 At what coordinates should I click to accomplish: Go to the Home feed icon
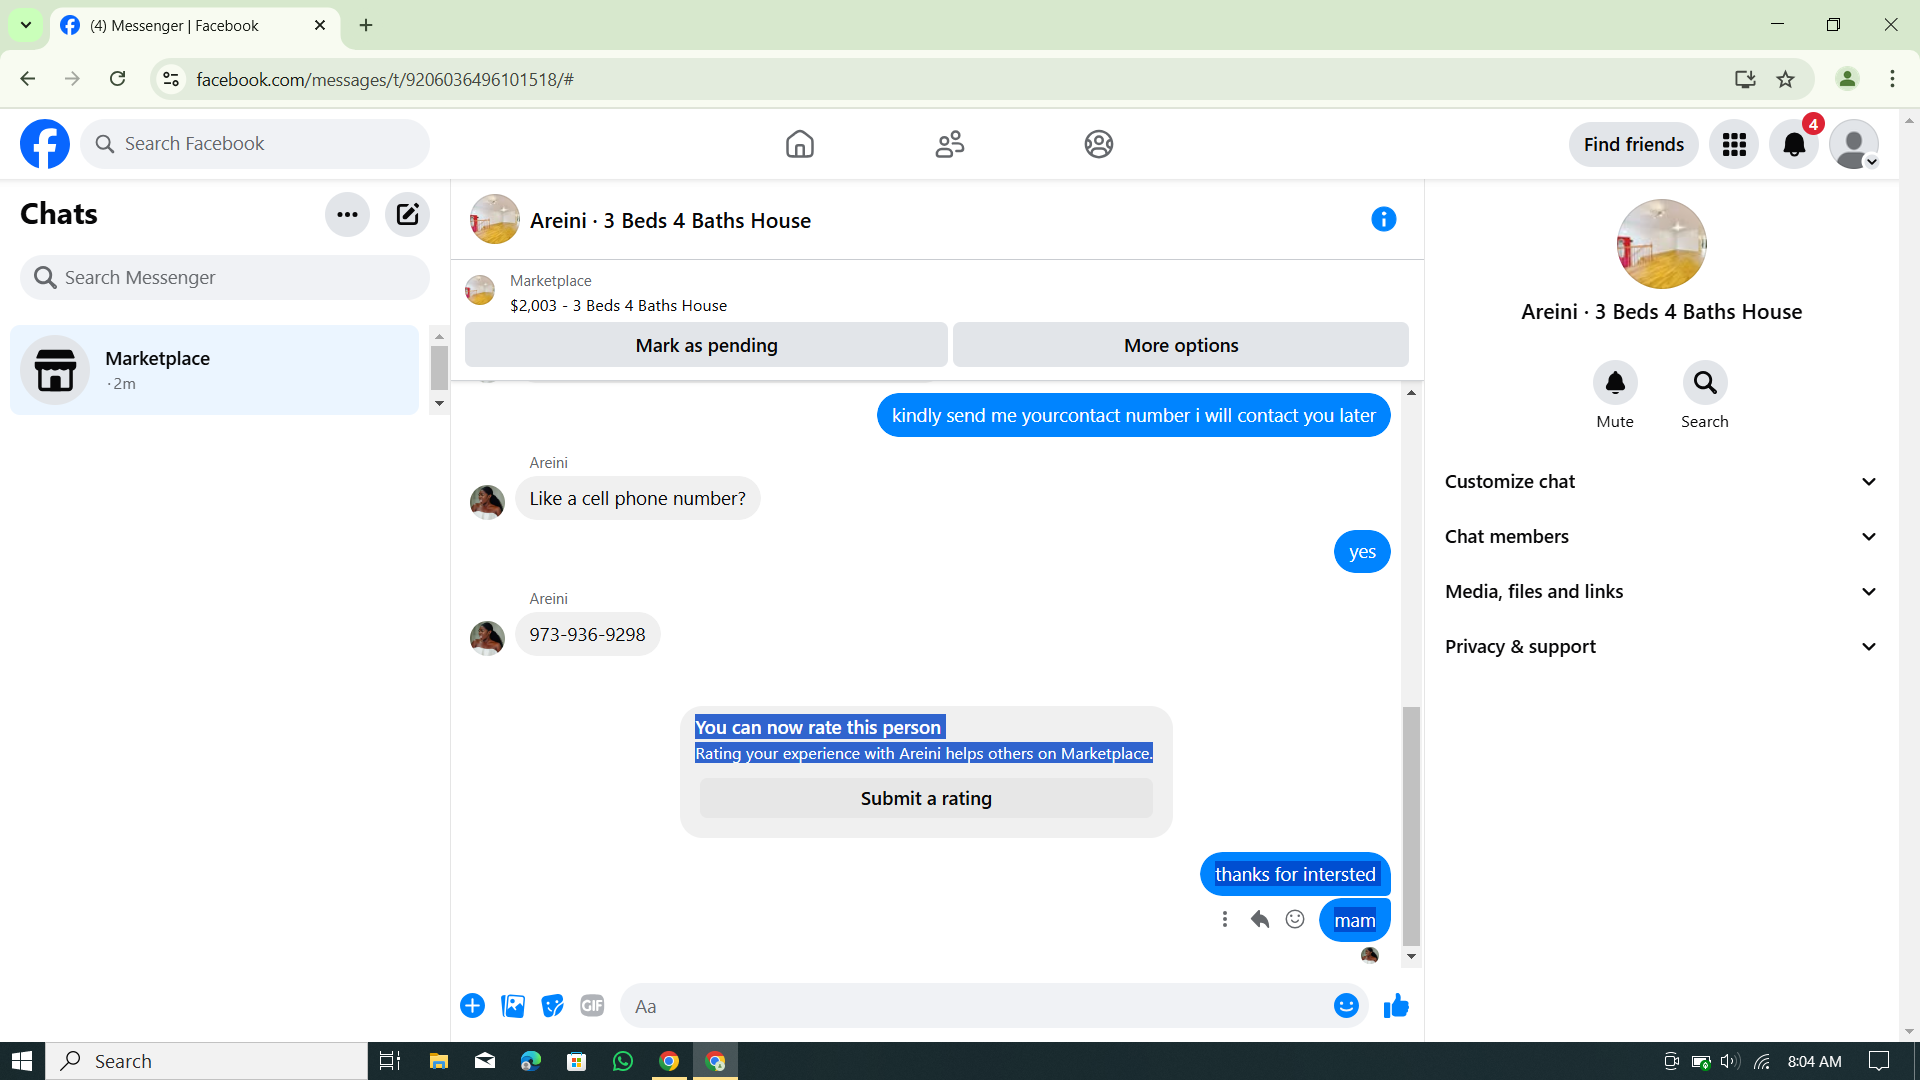pyautogui.click(x=800, y=144)
